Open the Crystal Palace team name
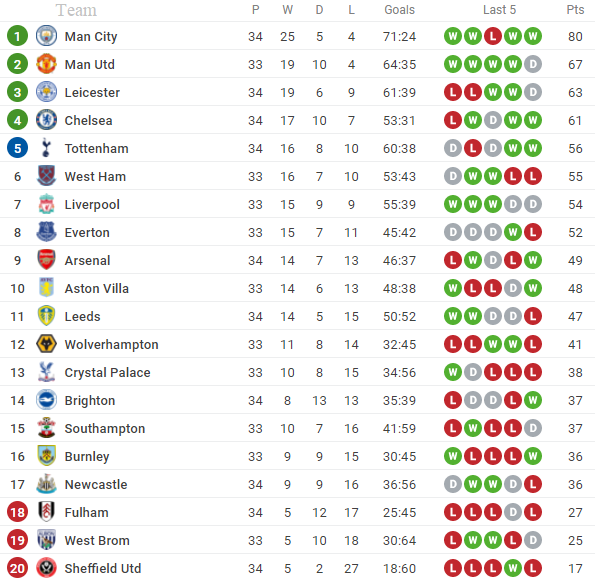The height and width of the screenshot is (586, 596). 107,372
